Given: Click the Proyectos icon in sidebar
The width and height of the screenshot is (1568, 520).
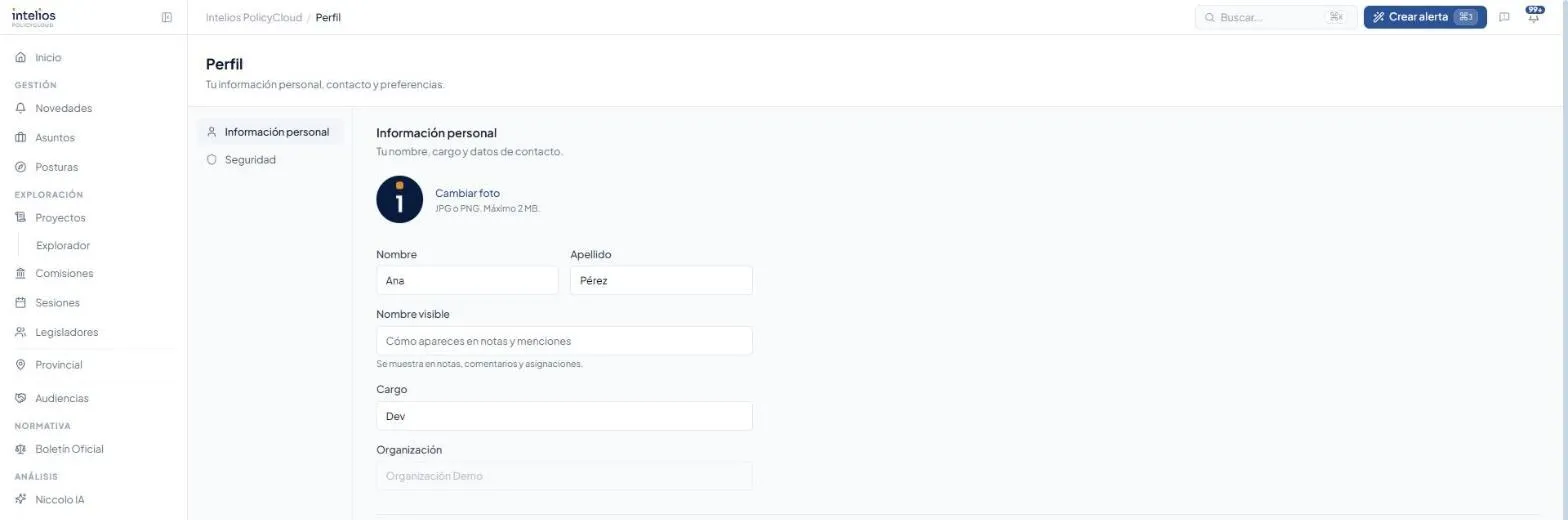Looking at the screenshot, I should pos(20,217).
